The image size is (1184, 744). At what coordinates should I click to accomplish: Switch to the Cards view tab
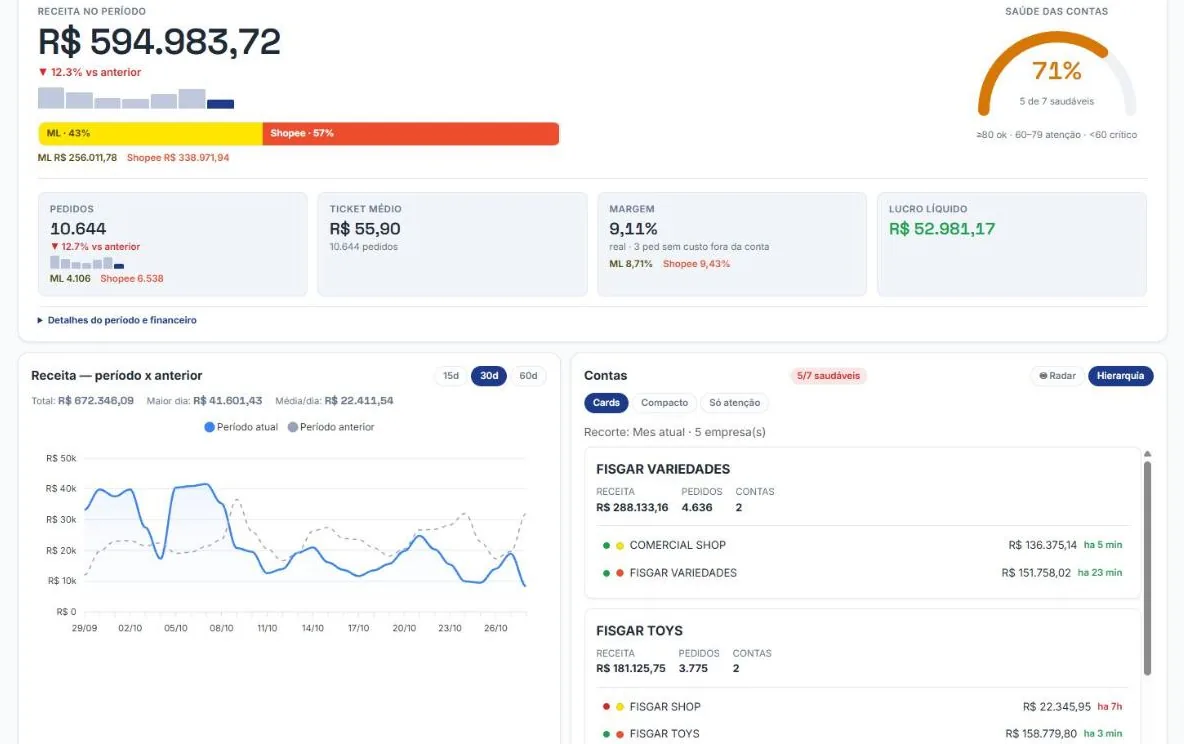[606, 403]
